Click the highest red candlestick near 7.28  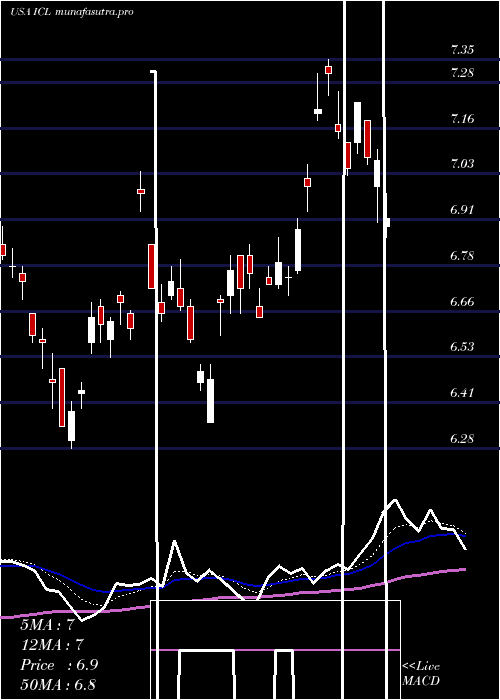click(x=329, y=70)
